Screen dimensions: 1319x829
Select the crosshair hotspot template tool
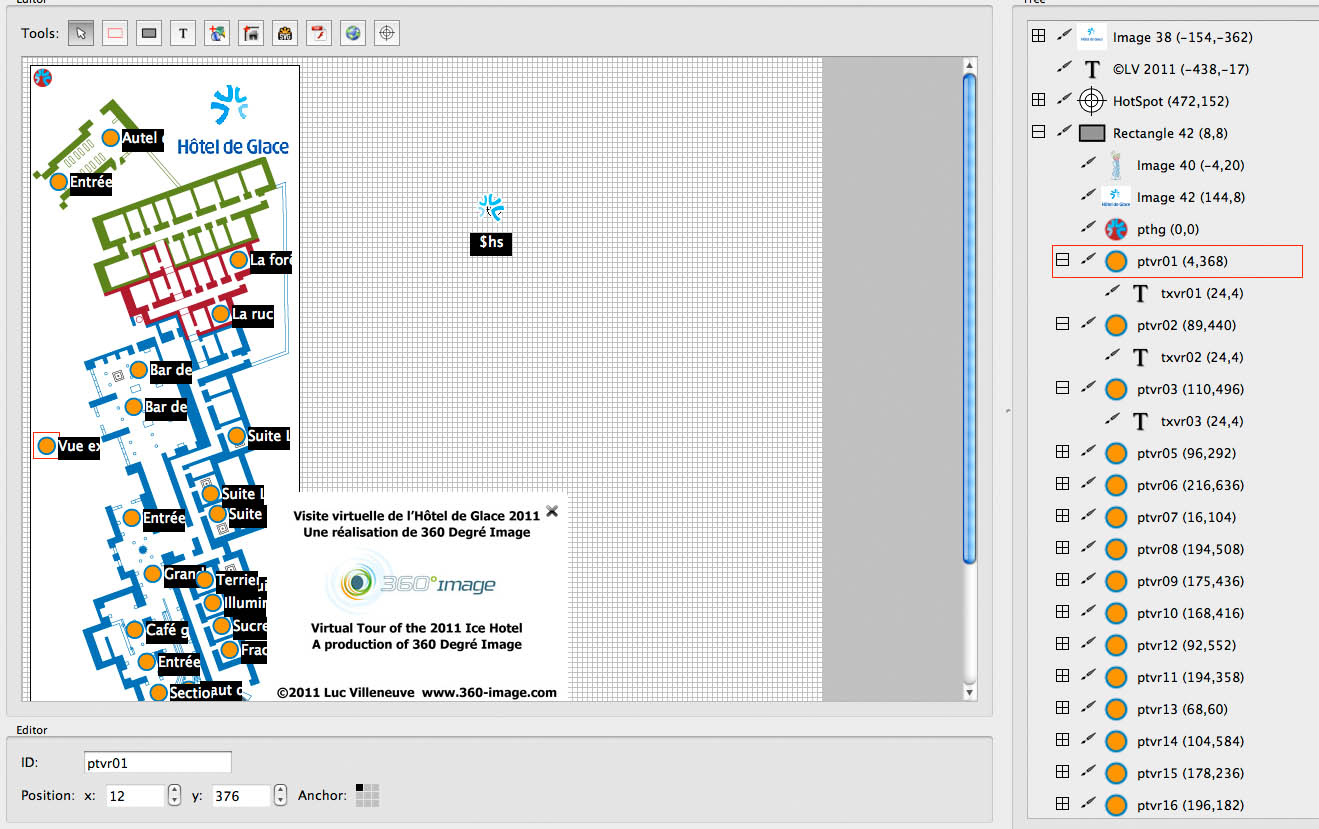(x=387, y=33)
